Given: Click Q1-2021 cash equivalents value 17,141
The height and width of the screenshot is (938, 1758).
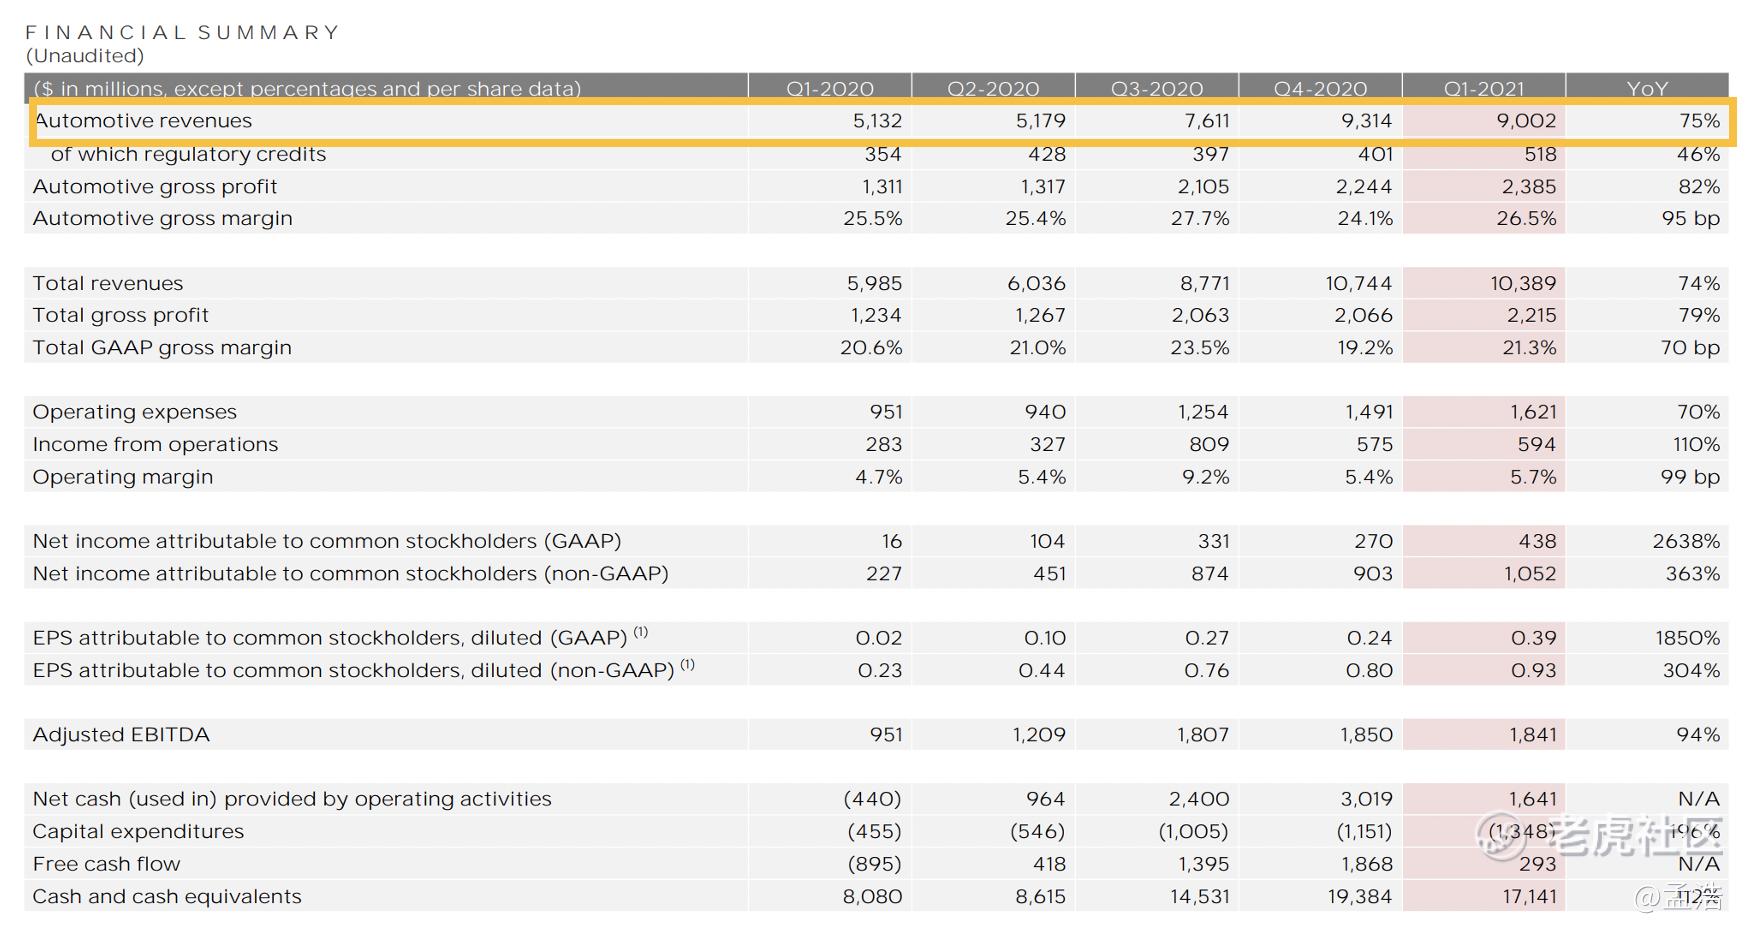Looking at the screenshot, I should [x=1530, y=897].
